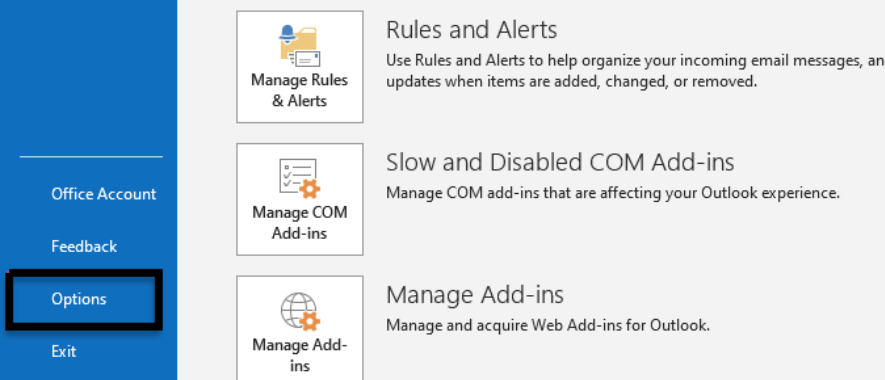The image size is (885, 380).
Task: Click the text about acquiring Web Add-ins
Action: 547,326
